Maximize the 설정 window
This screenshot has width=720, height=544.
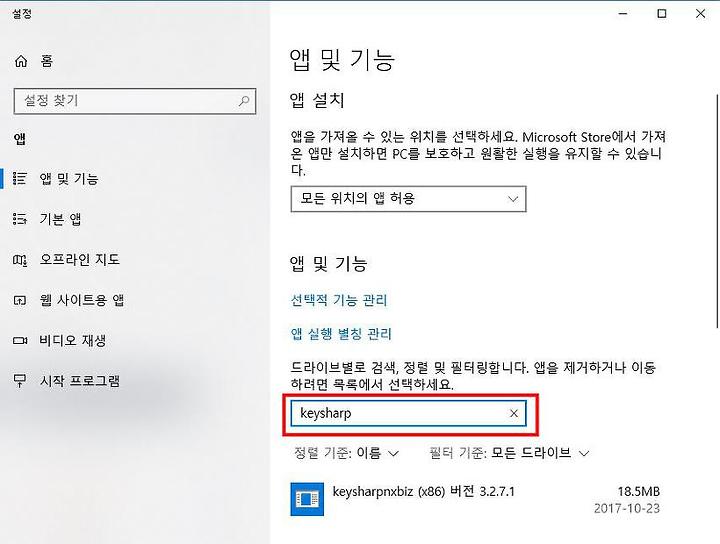(x=662, y=14)
